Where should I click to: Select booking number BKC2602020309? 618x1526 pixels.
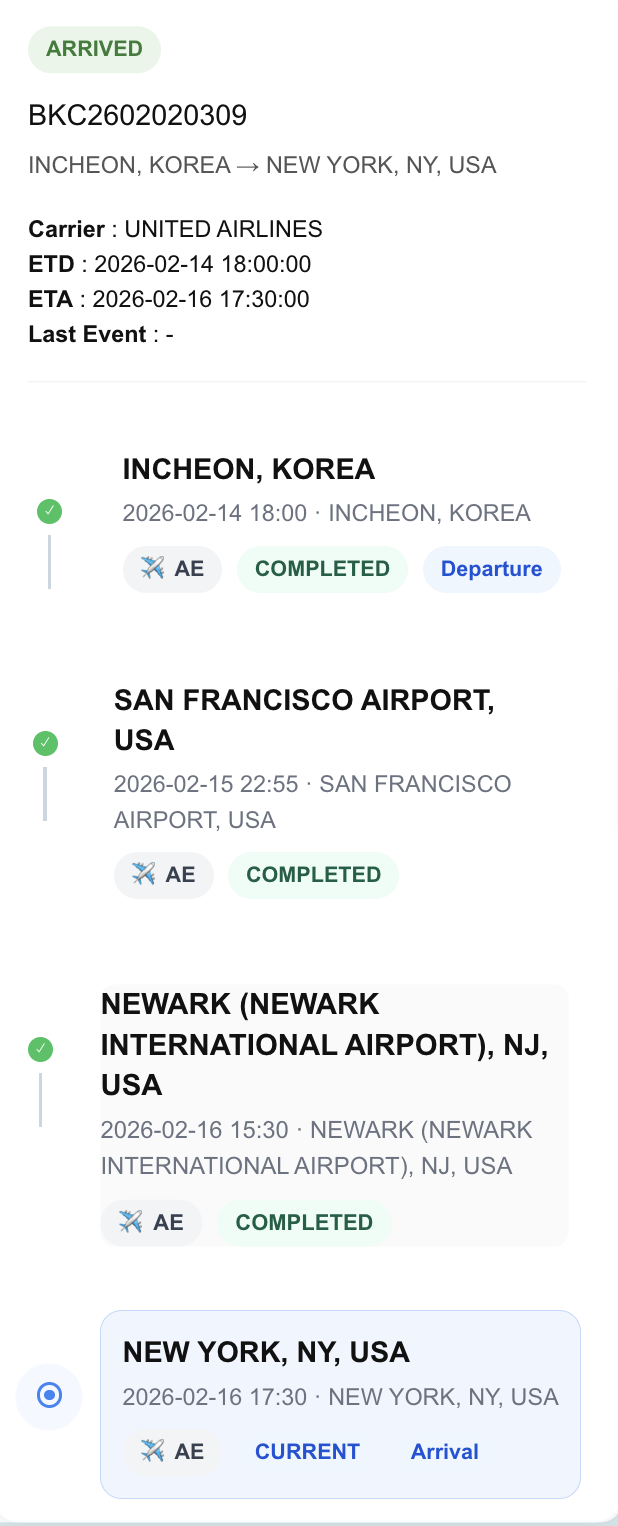coord(138,116)
